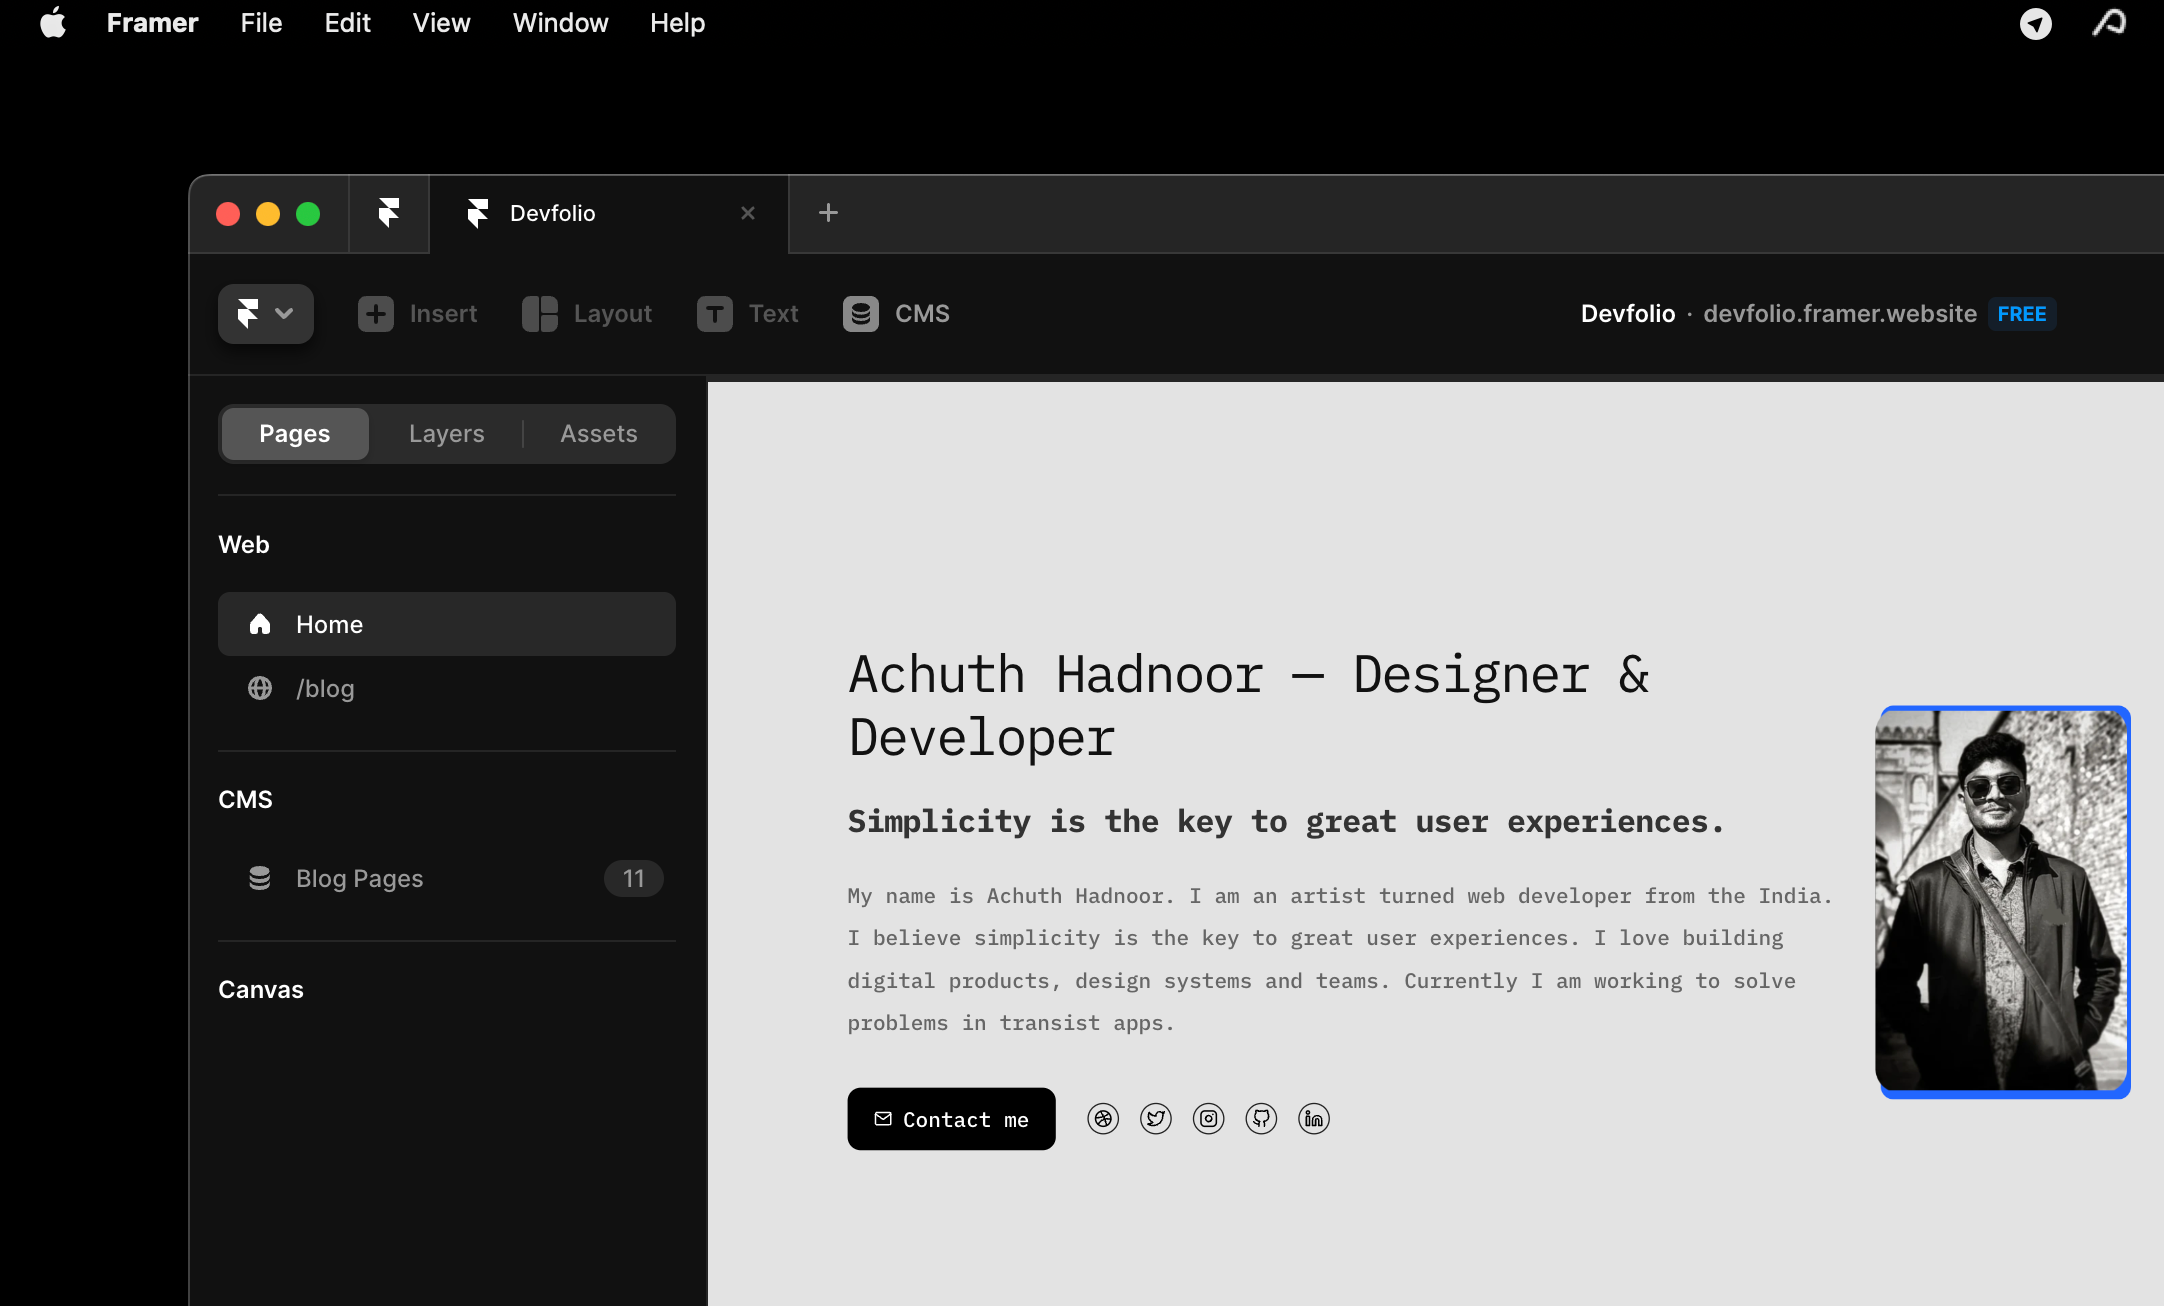The image size is (2164, 1306).
Task: Open the Insert panel
Action: (x=418, y=313)
